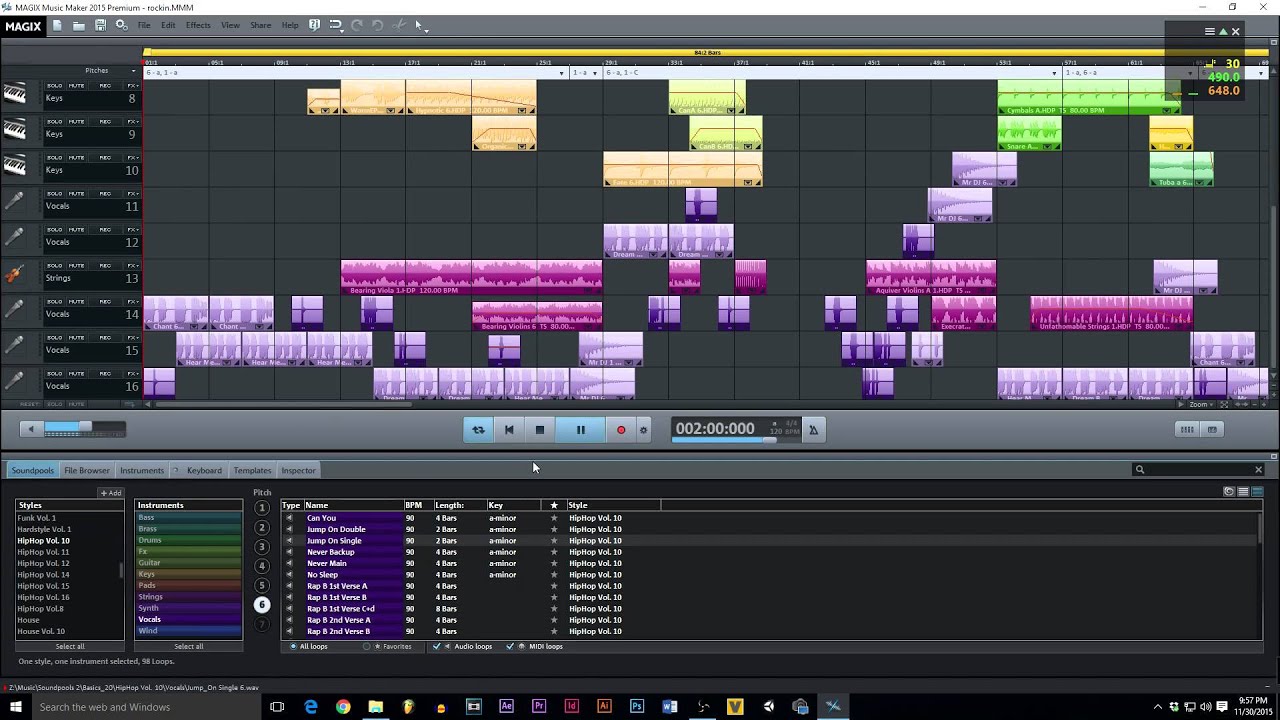The image size is (1280, 720).
Task: Select the All loops radio button
Action: tap(293, 647)
